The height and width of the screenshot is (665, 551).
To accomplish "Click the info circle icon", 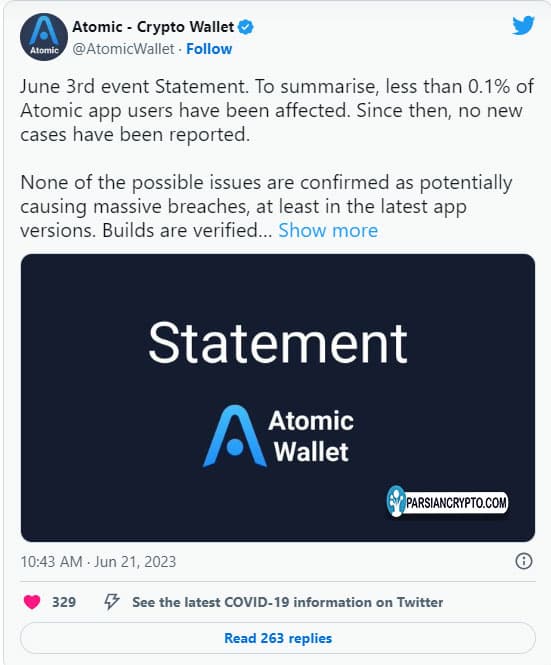I will pos(523,561).
